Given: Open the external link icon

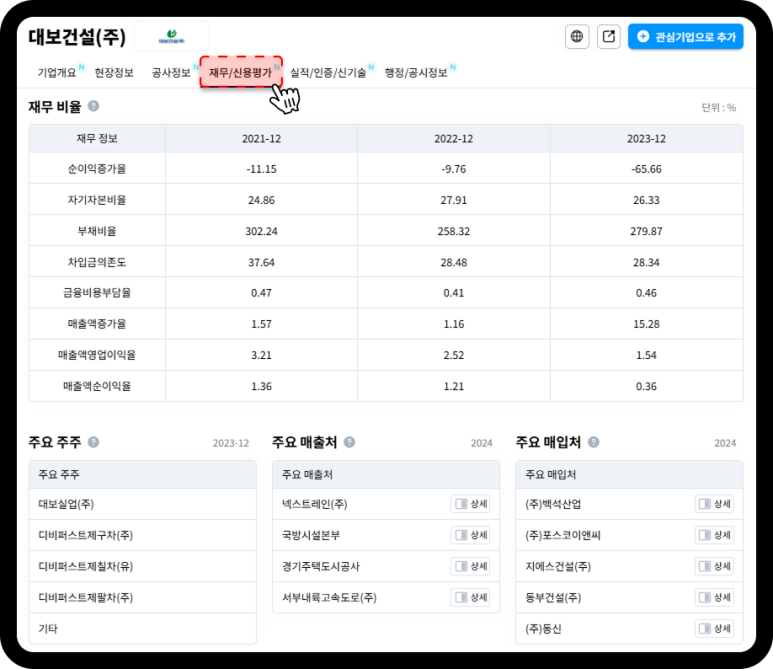Looking at the screenshot, I should tap(609, 36).
